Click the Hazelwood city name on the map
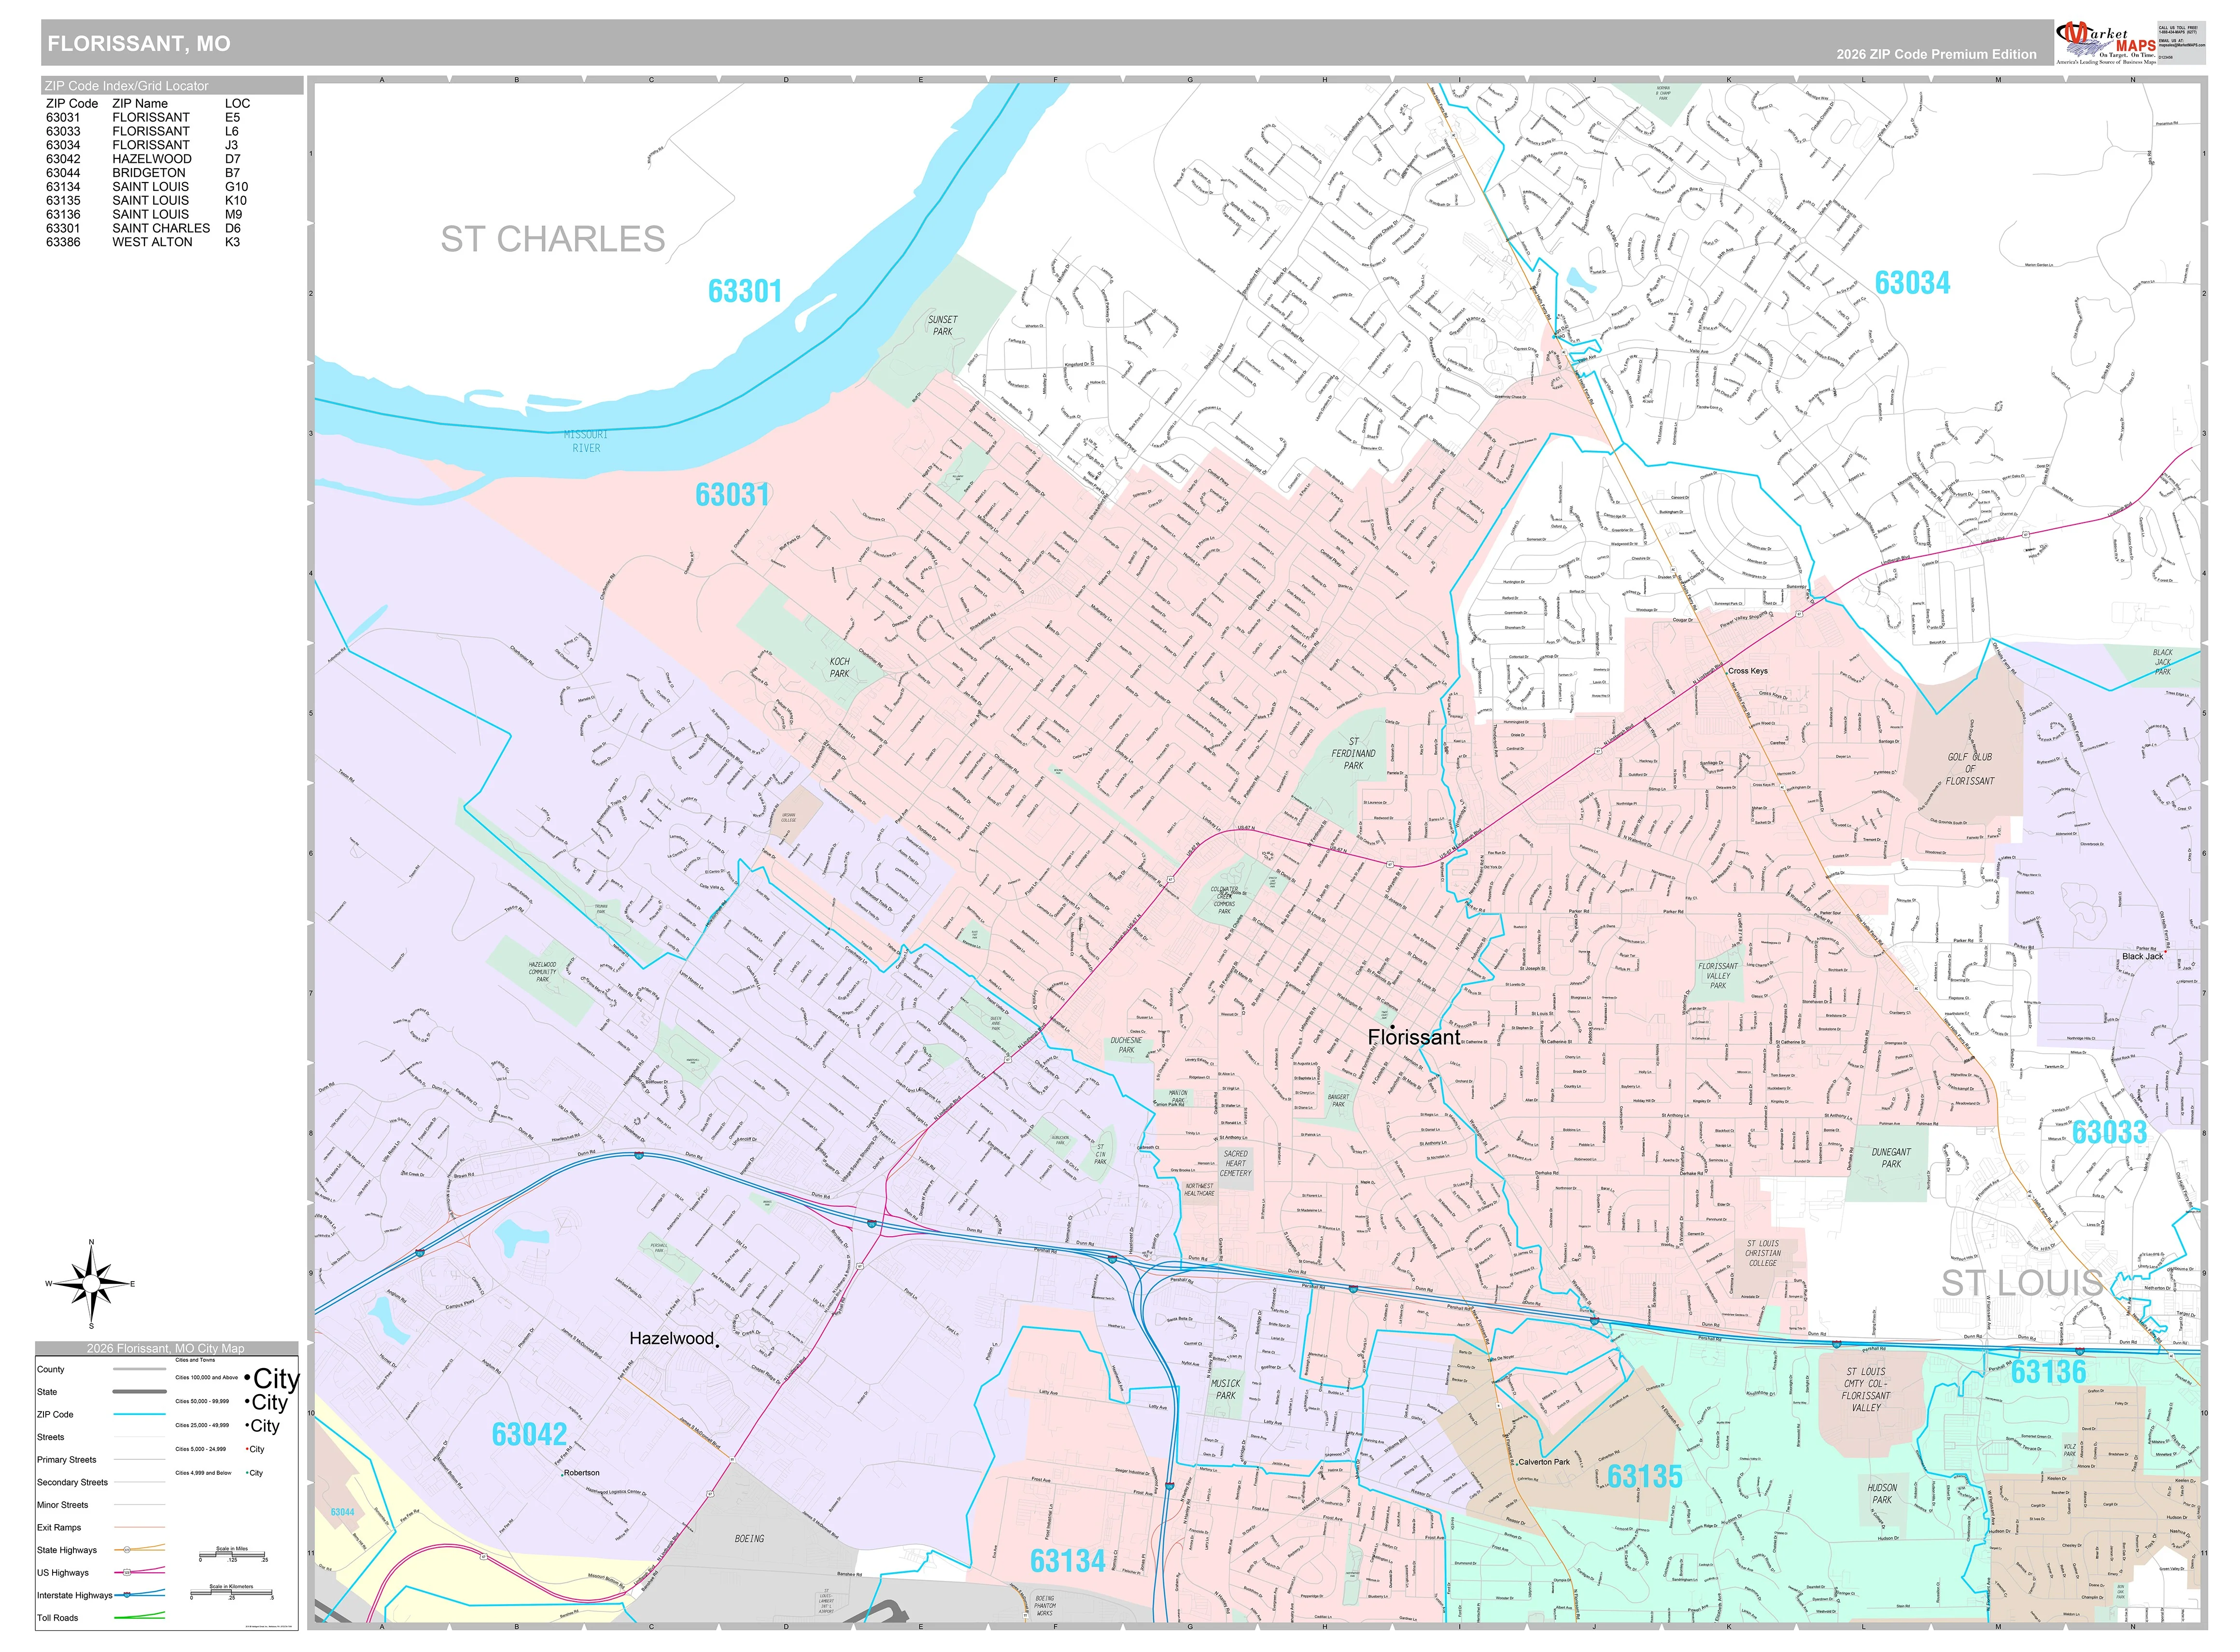 [672, 1338]
